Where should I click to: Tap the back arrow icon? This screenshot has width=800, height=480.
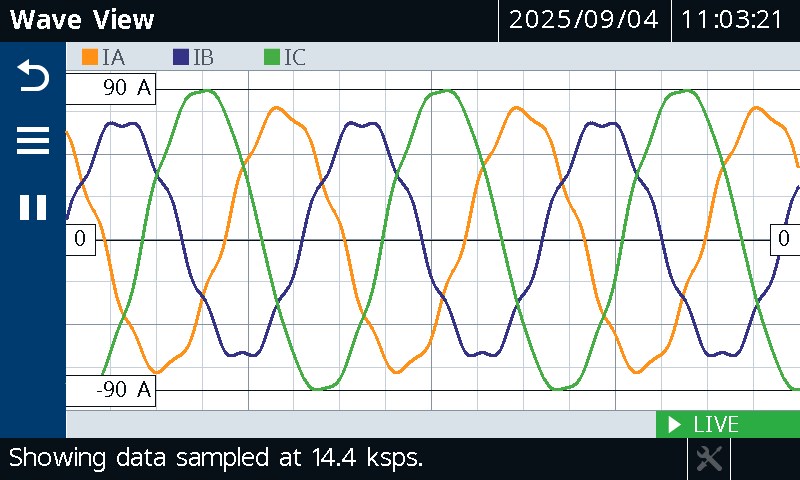pos(33,76)
